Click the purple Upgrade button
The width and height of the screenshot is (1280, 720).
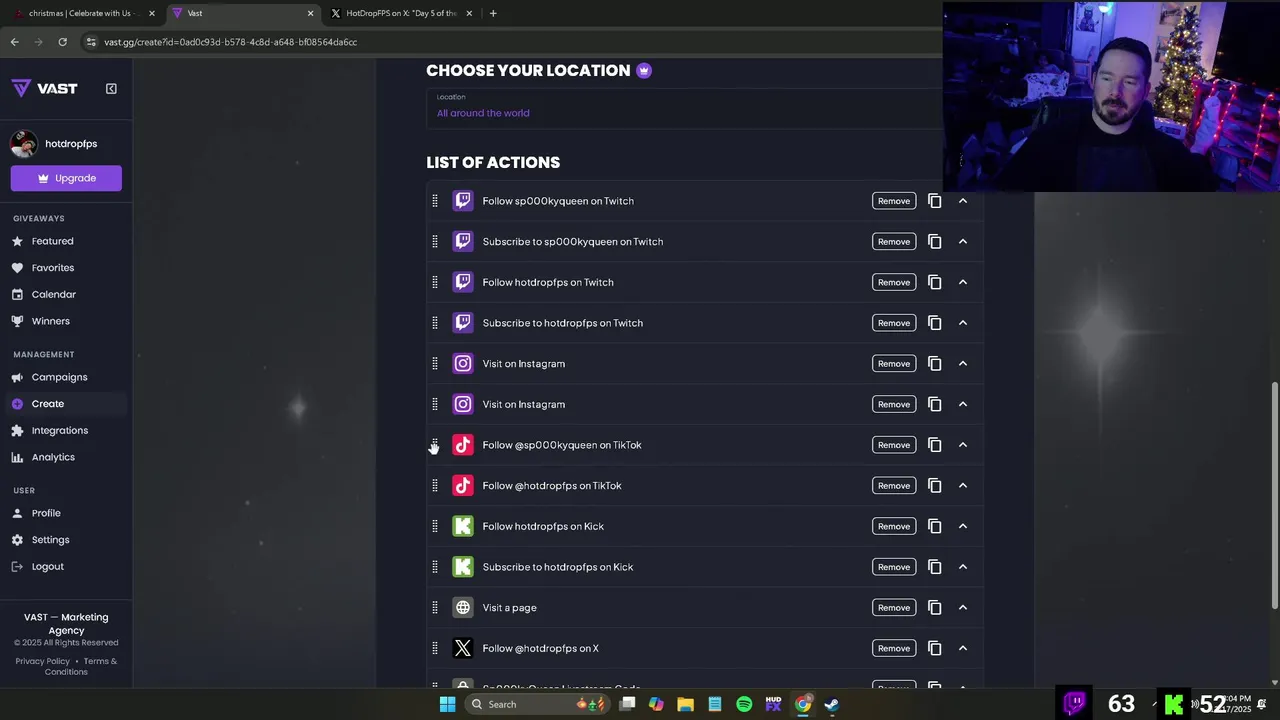tap(66, 178)
